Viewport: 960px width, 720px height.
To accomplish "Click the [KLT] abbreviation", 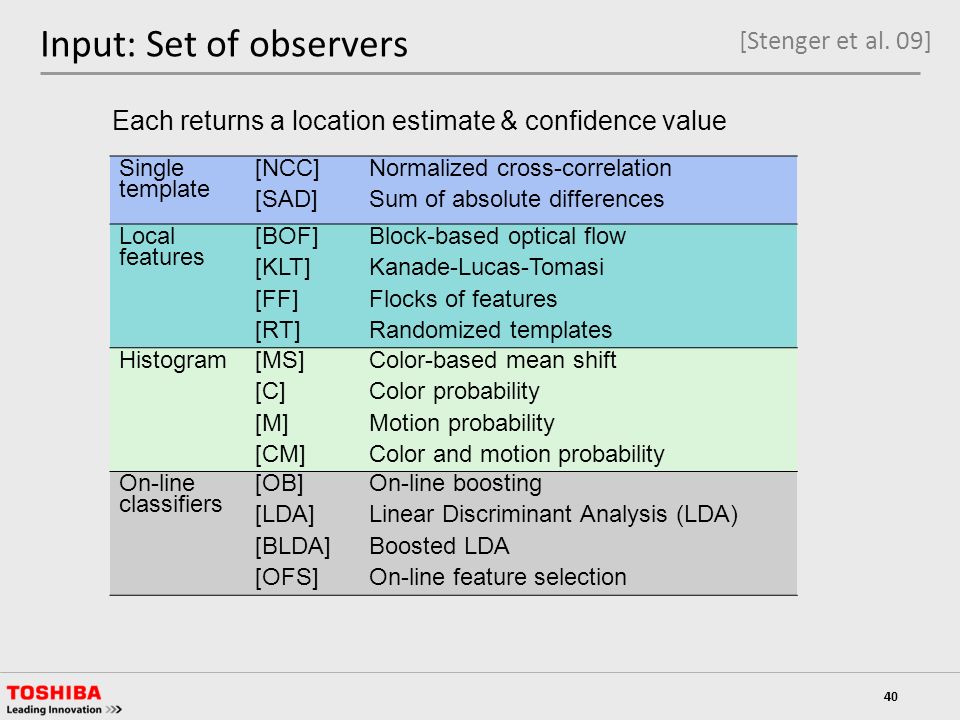I will coord(283,268).
